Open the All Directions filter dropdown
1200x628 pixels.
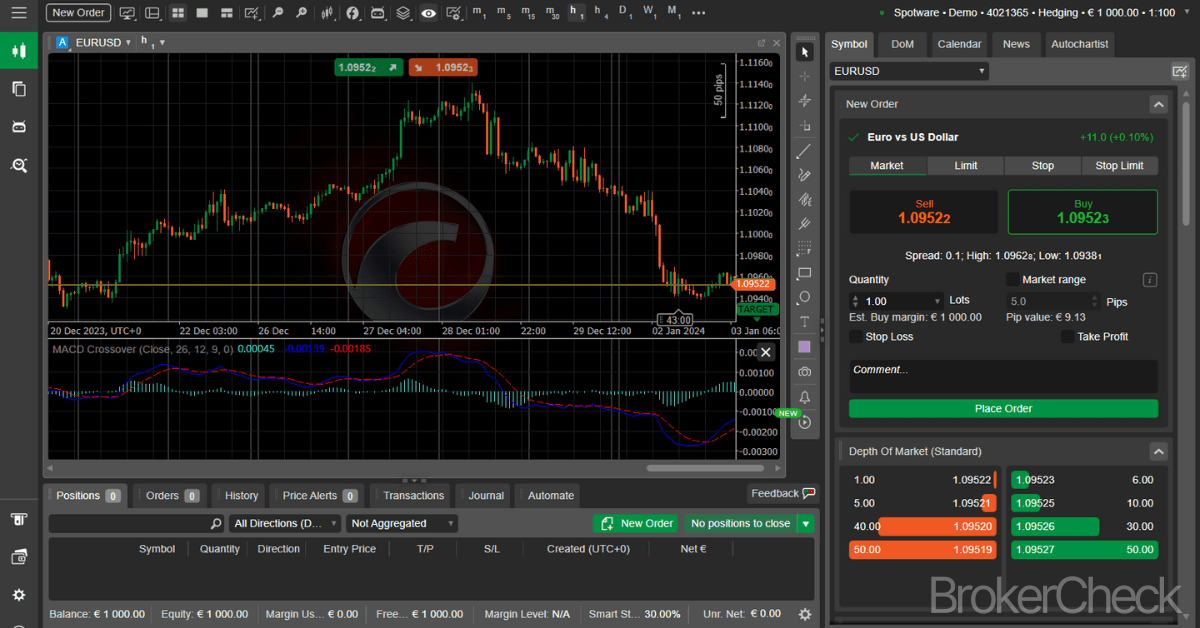pos(285,523)
